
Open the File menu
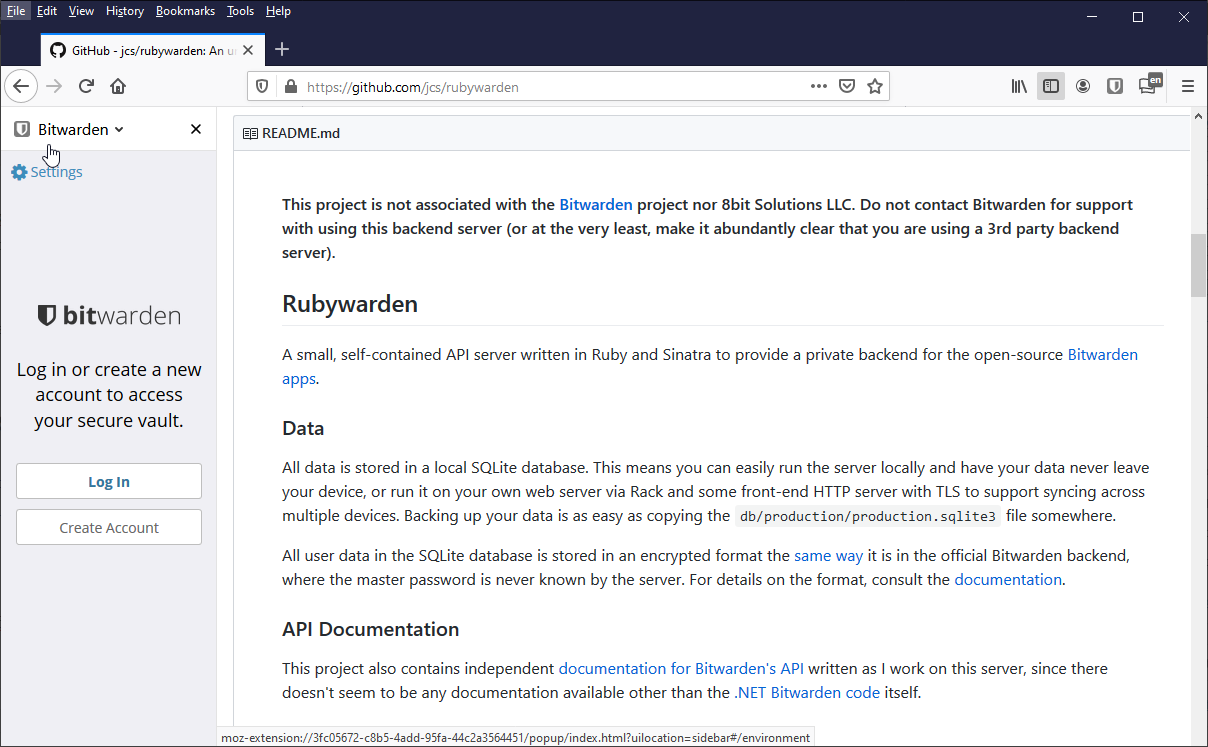pyautogui.click(x=16, y=11)
